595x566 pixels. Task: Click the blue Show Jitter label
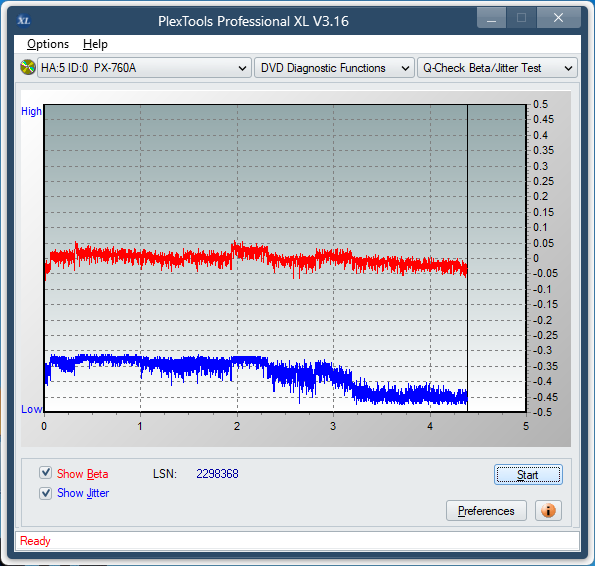pos(83,493)
